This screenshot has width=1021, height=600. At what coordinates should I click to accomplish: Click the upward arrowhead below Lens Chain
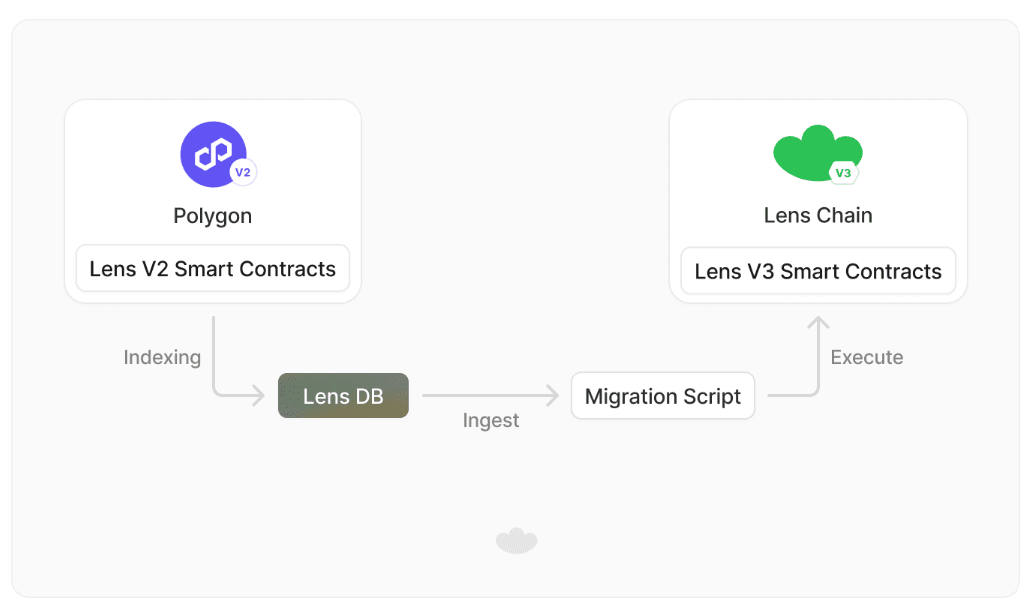click(818, 323)
